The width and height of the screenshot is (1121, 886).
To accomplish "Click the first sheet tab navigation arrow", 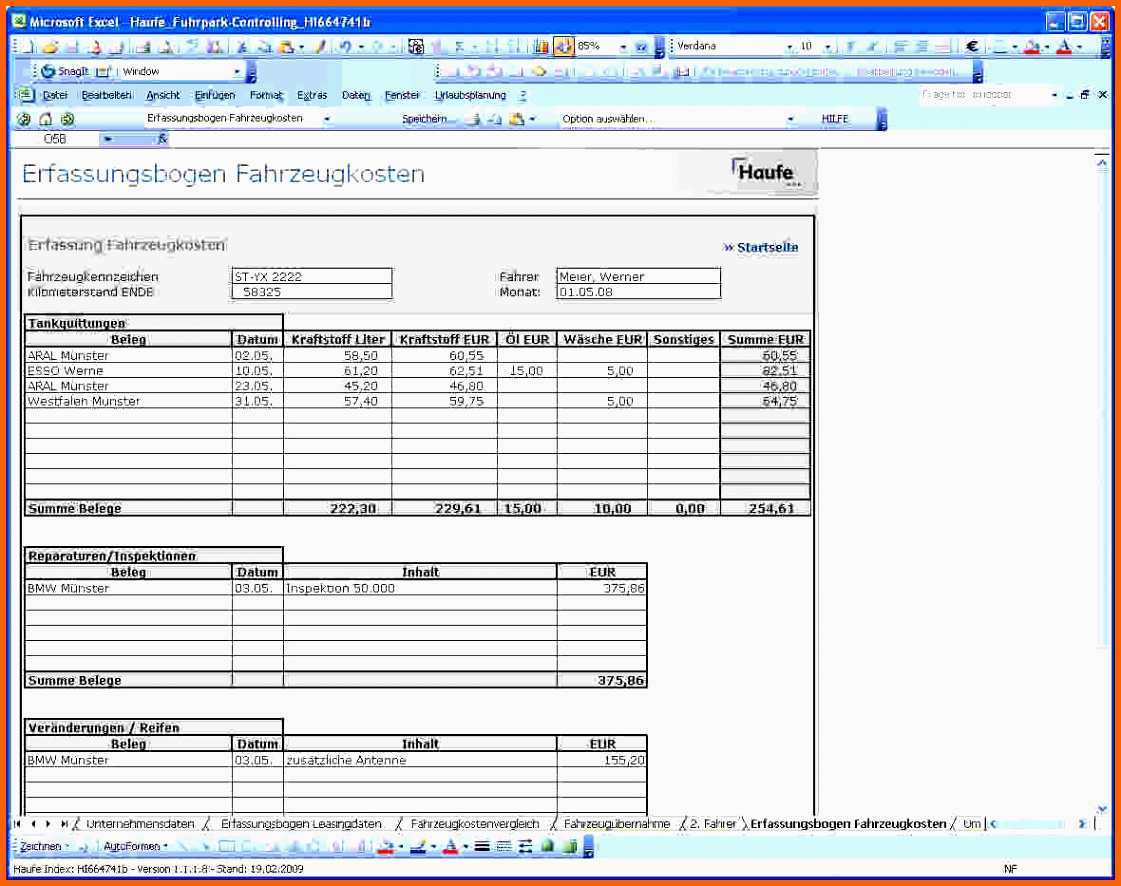I will click(x=17, y=824).
